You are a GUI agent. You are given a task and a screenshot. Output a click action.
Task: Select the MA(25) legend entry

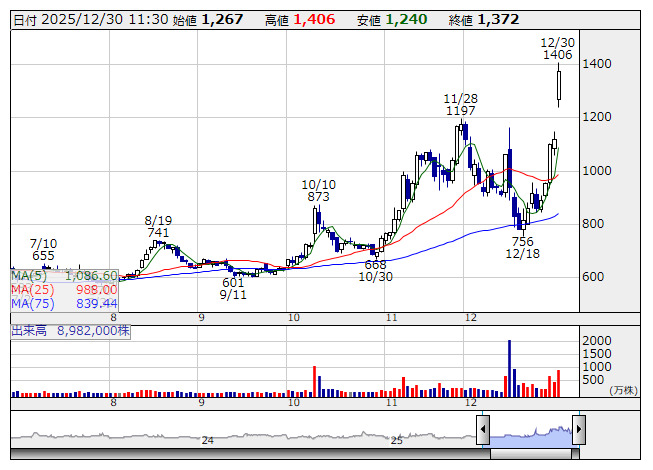tap(64, 289)
